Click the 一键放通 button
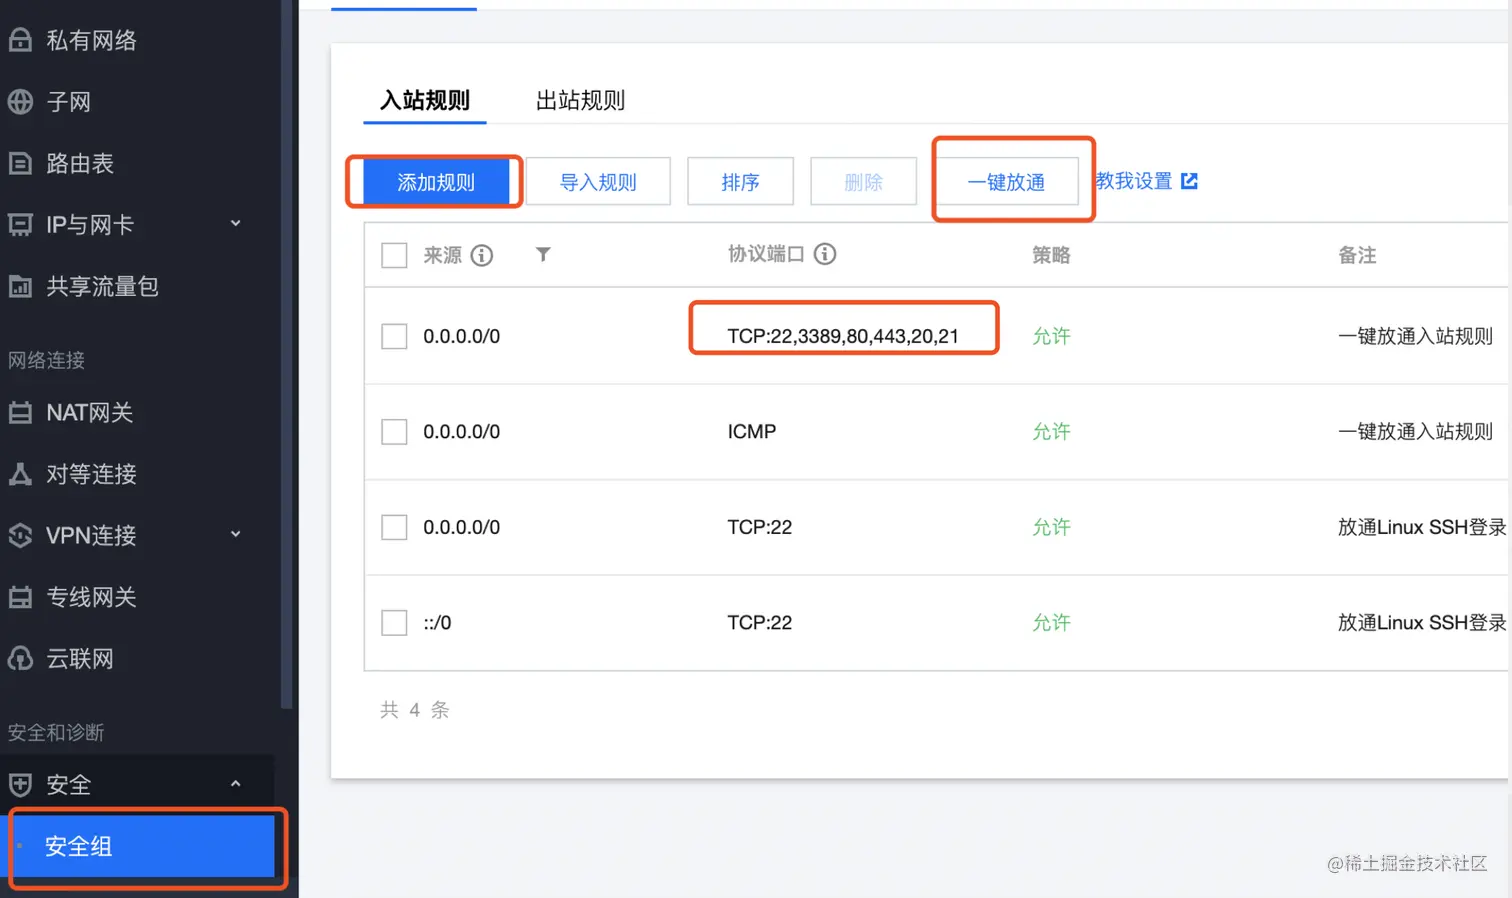This screenshot has height=898, width=1512. (x=1006, y=181)
